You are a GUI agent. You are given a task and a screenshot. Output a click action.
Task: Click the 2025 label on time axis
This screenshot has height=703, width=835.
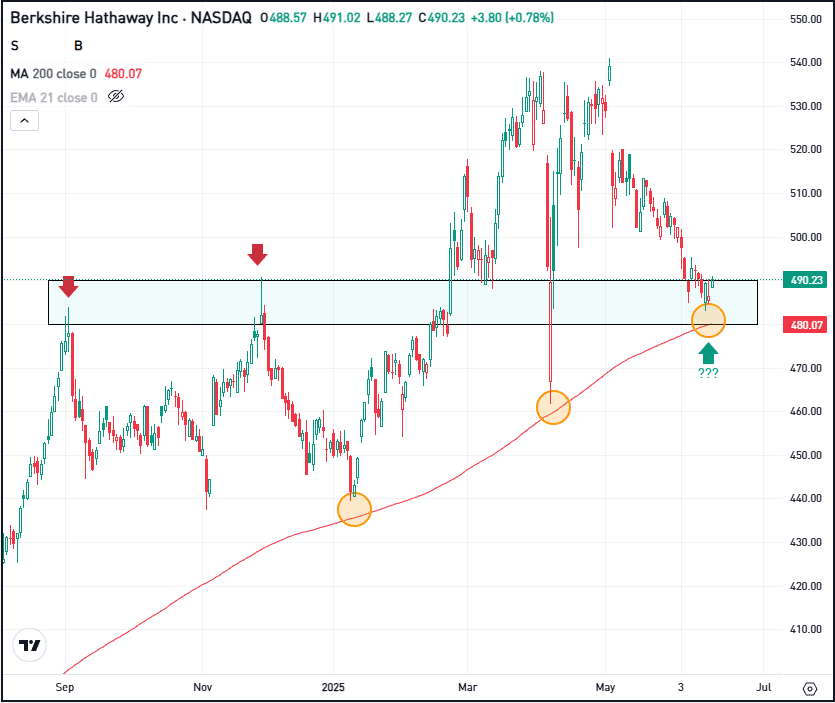pos(333,687)
